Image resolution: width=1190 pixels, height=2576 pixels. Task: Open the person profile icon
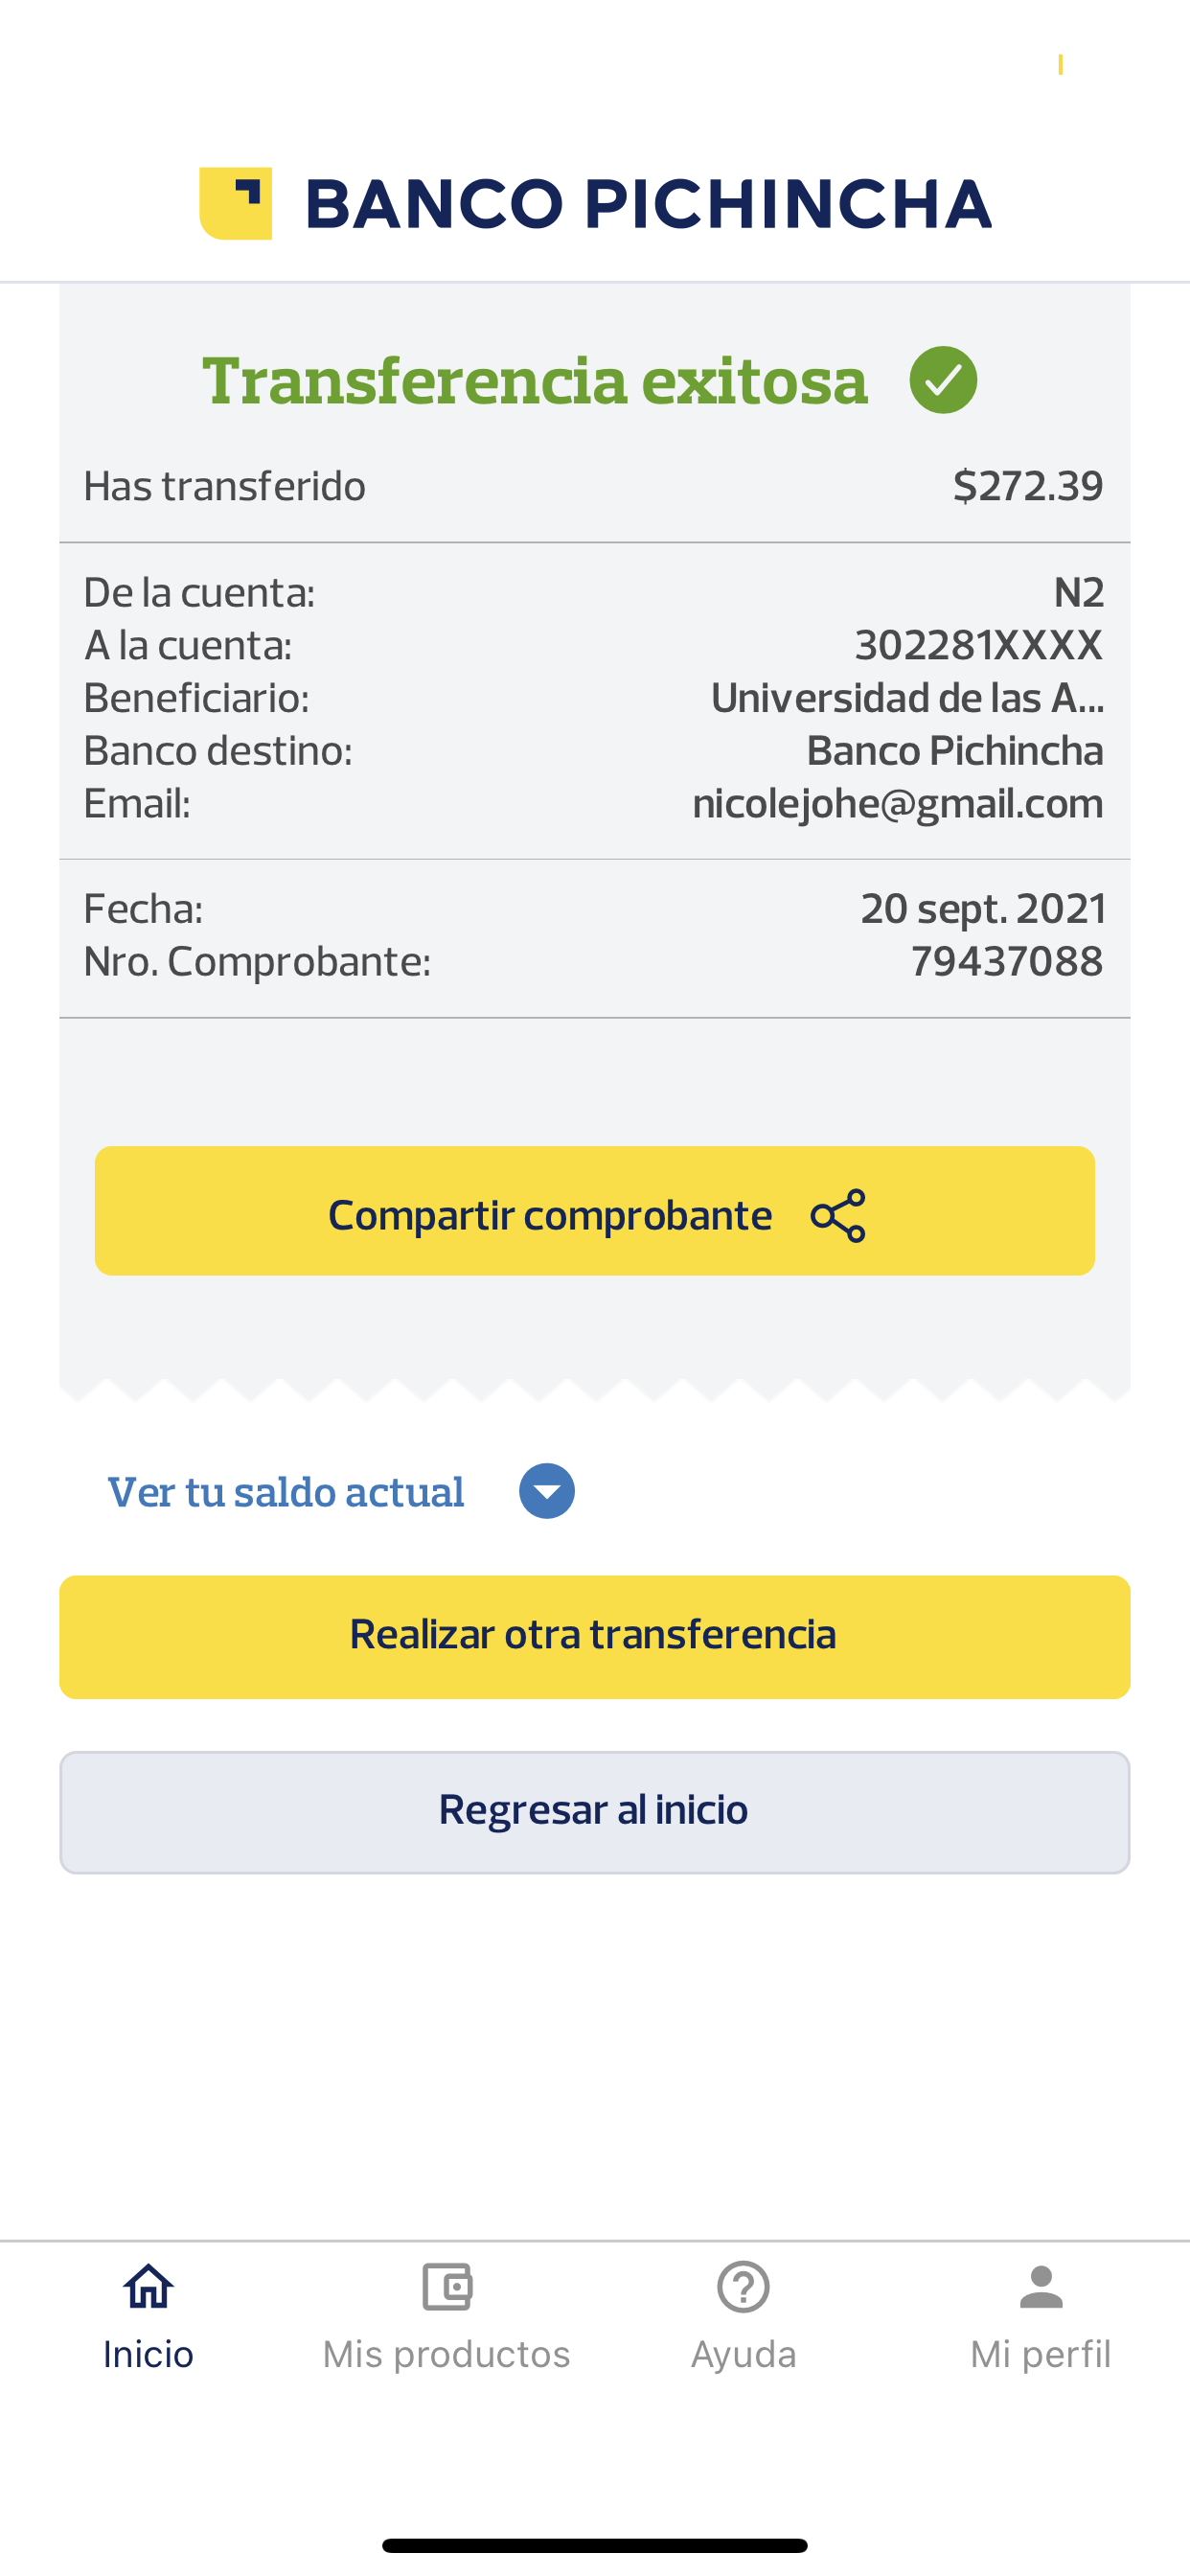[1041, 2287]
